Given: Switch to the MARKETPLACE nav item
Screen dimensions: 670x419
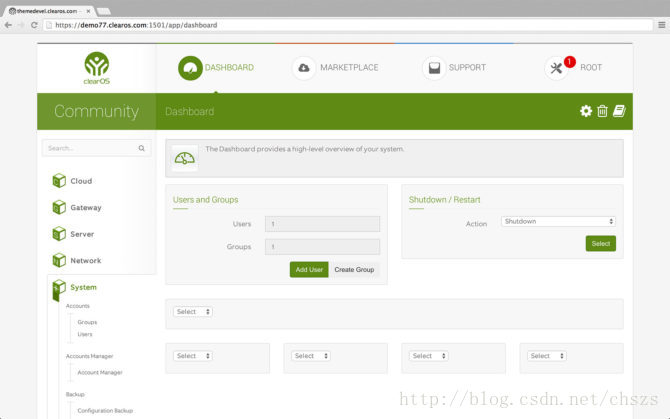Looking at the screenshot, I should click(x=349, y=67).
